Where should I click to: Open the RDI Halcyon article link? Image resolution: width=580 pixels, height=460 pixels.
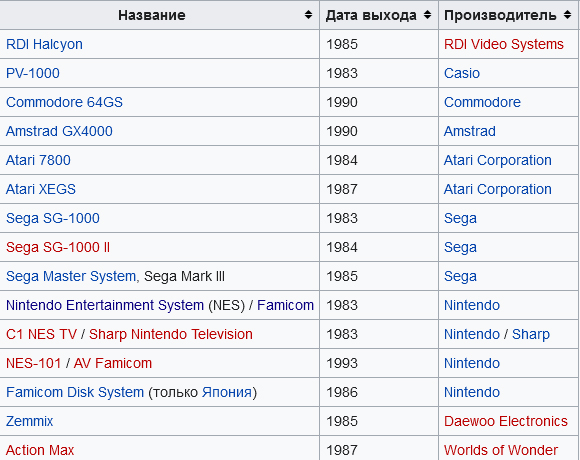click(x=44, y=44)
